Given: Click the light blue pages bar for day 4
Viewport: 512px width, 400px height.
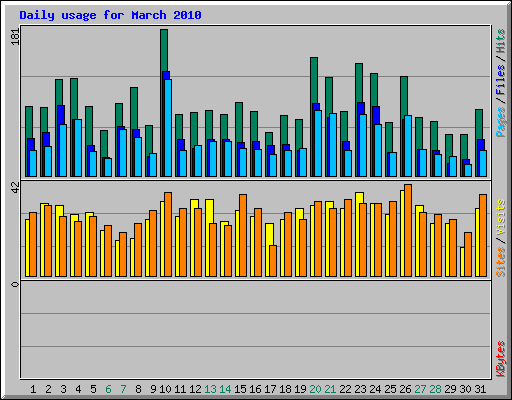Looking at the screenshot, I should coord(78,148).
